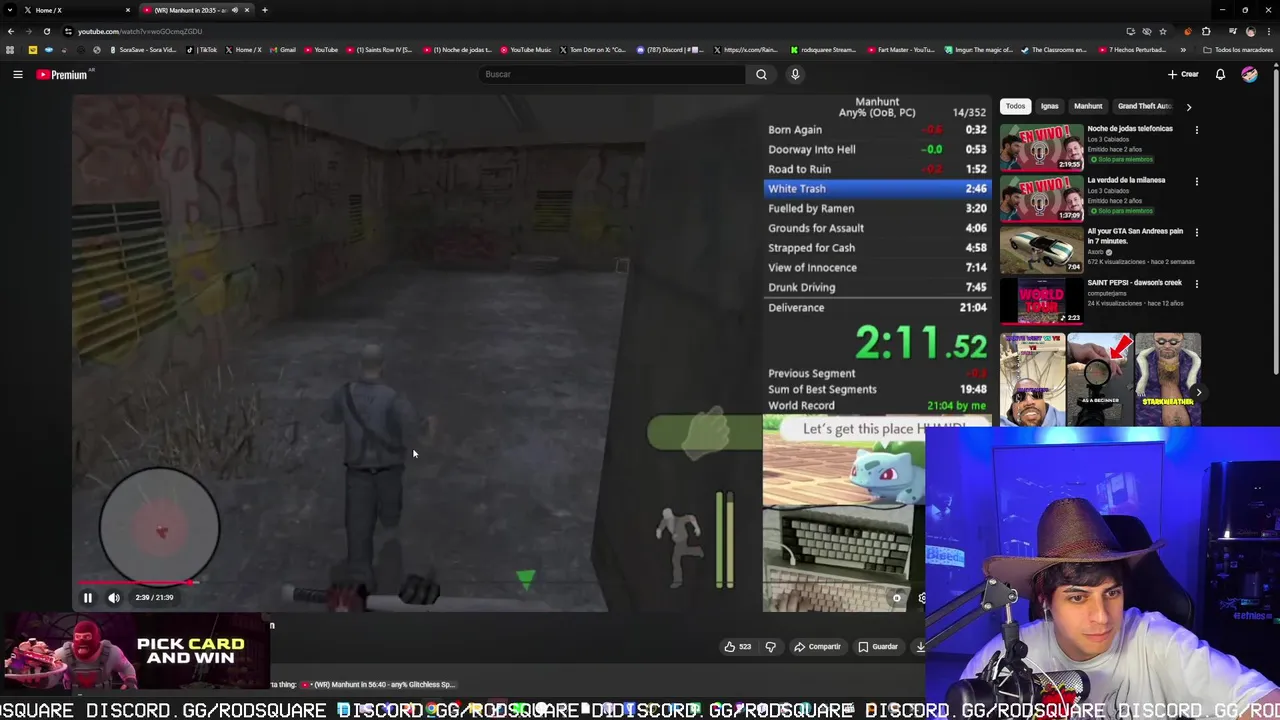Open the Shorts thumbnail with the red arrow
Screen dimensions: 1280x720
click(x=1099, y=379)
